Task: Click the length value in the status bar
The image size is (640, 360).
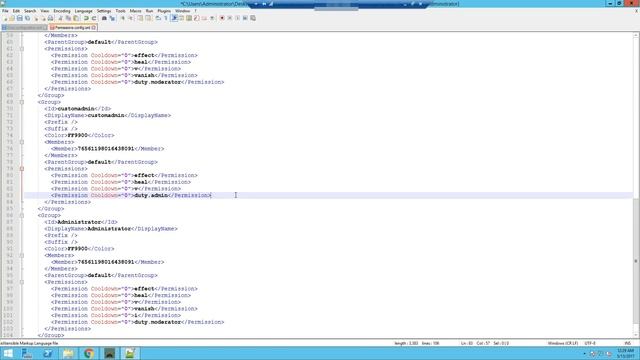Action: coord(406,343)
